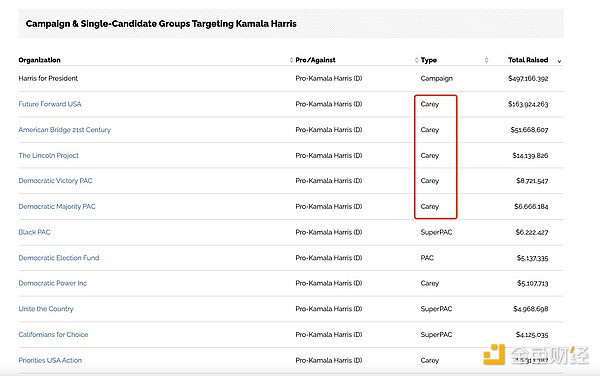
Task: Open the Unite the Country link
Action: [x=46, y=309]
